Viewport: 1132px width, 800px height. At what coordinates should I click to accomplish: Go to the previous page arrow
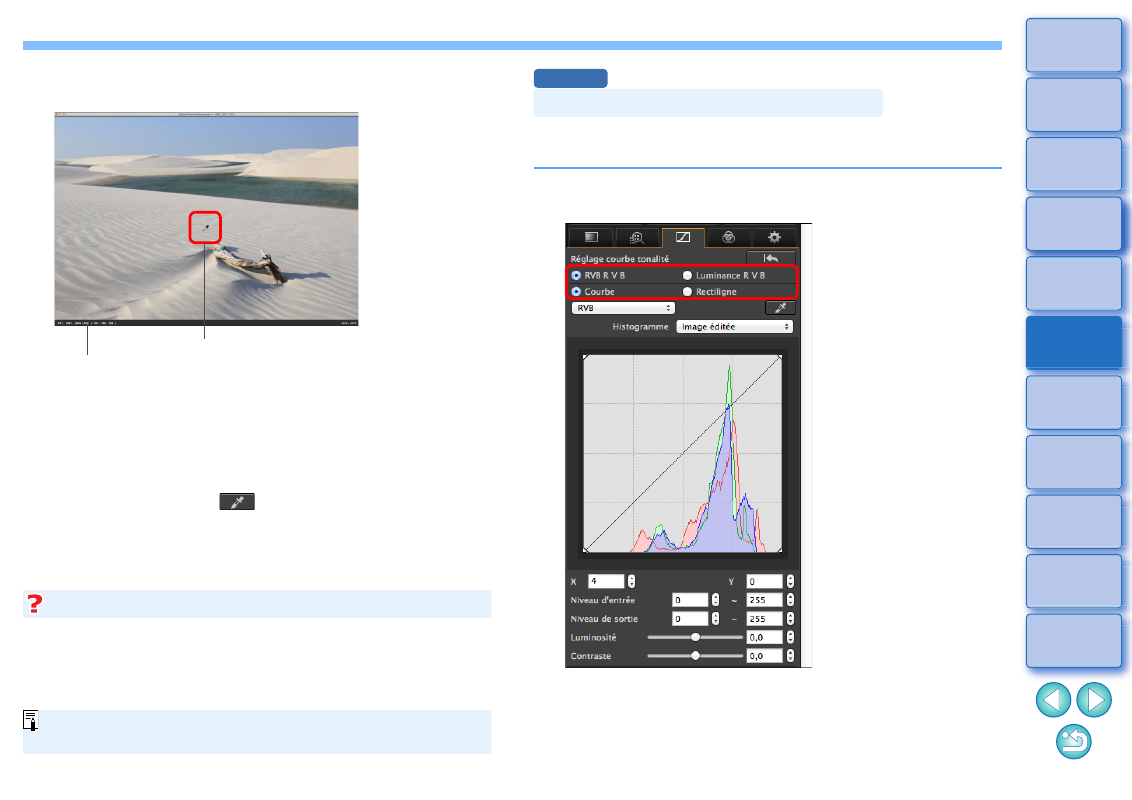(1053, 698)
